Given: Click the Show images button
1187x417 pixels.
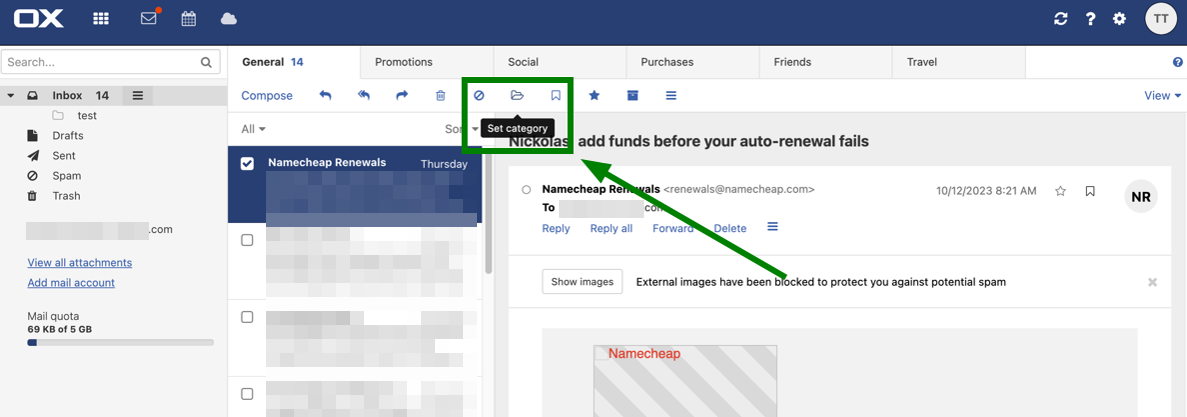Looking at the screenshot, I should click(x=582, y=282).
